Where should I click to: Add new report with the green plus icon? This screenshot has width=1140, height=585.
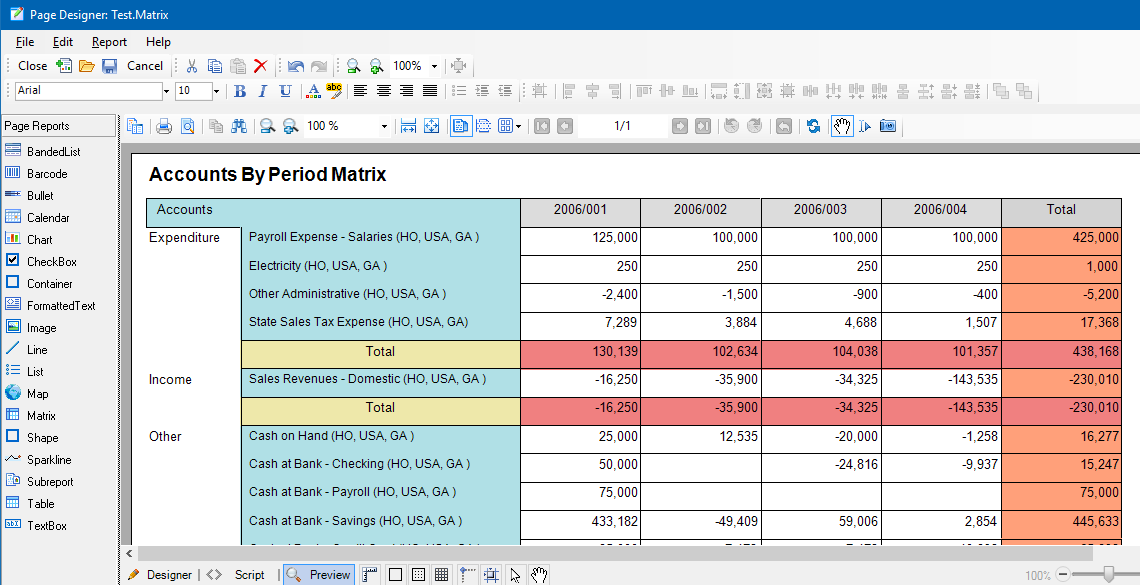tap(64, 66)
